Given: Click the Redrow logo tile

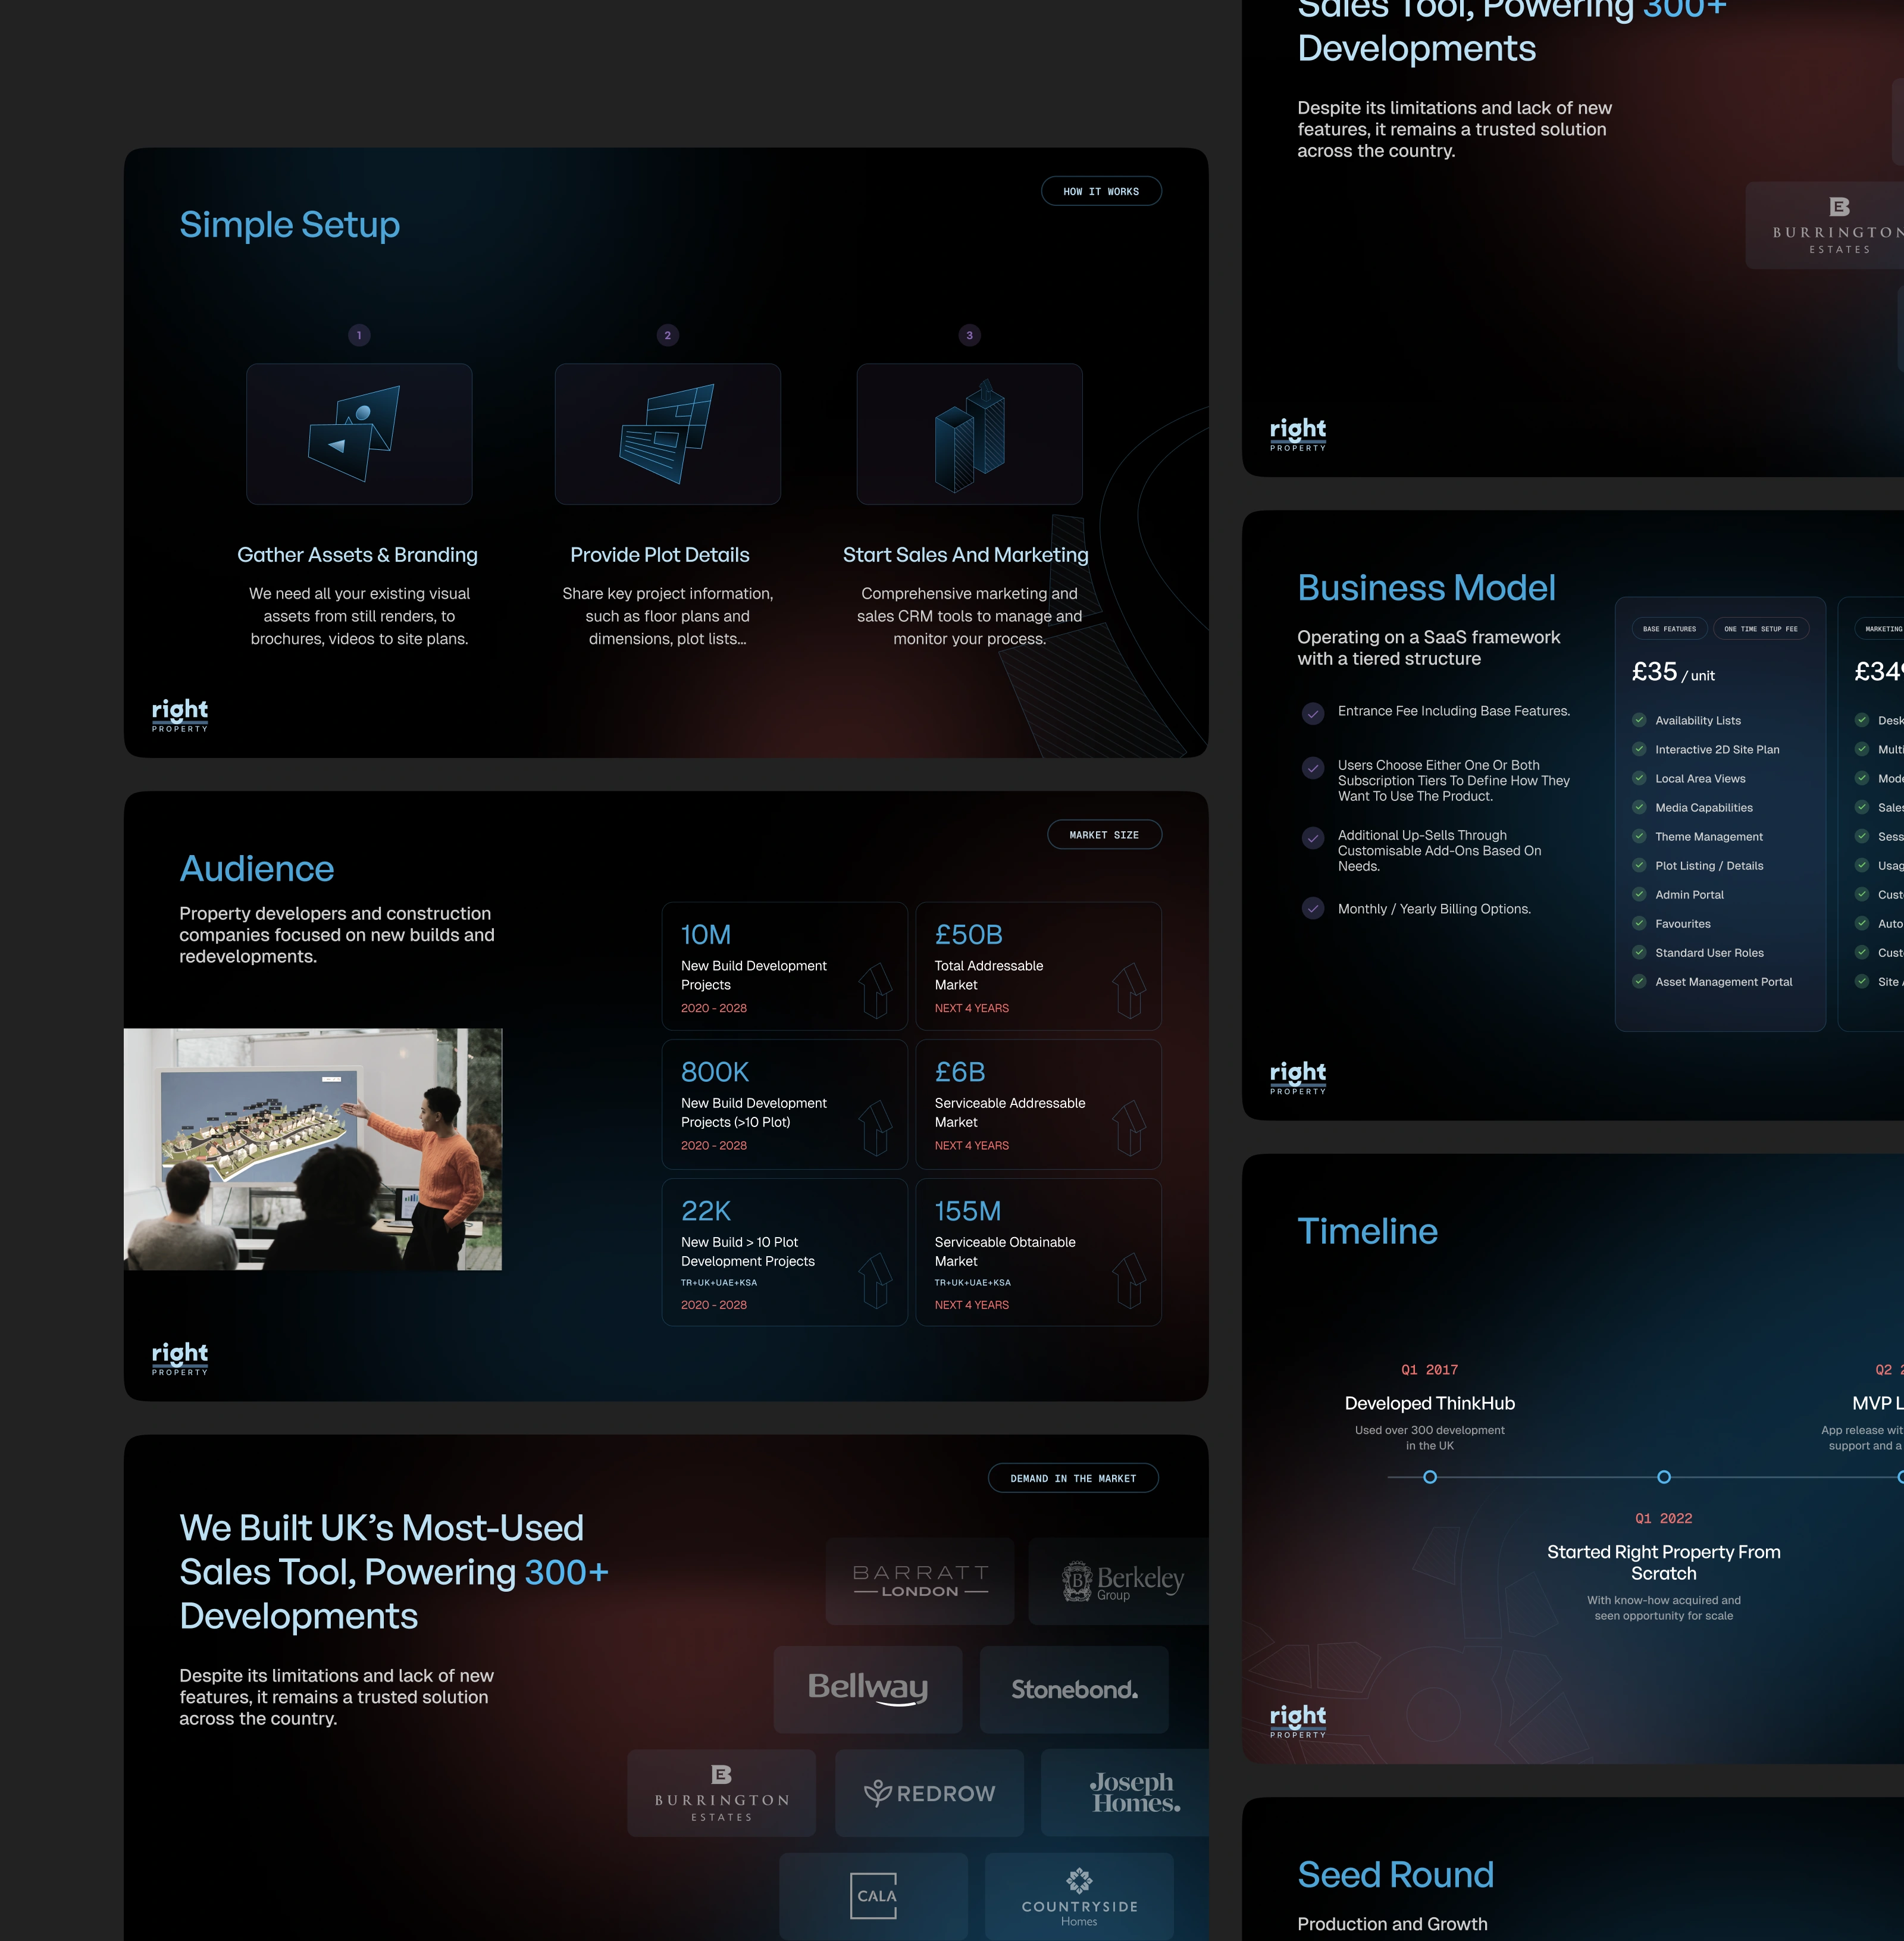Looking at the screenshot, I should pos(929,1792).
